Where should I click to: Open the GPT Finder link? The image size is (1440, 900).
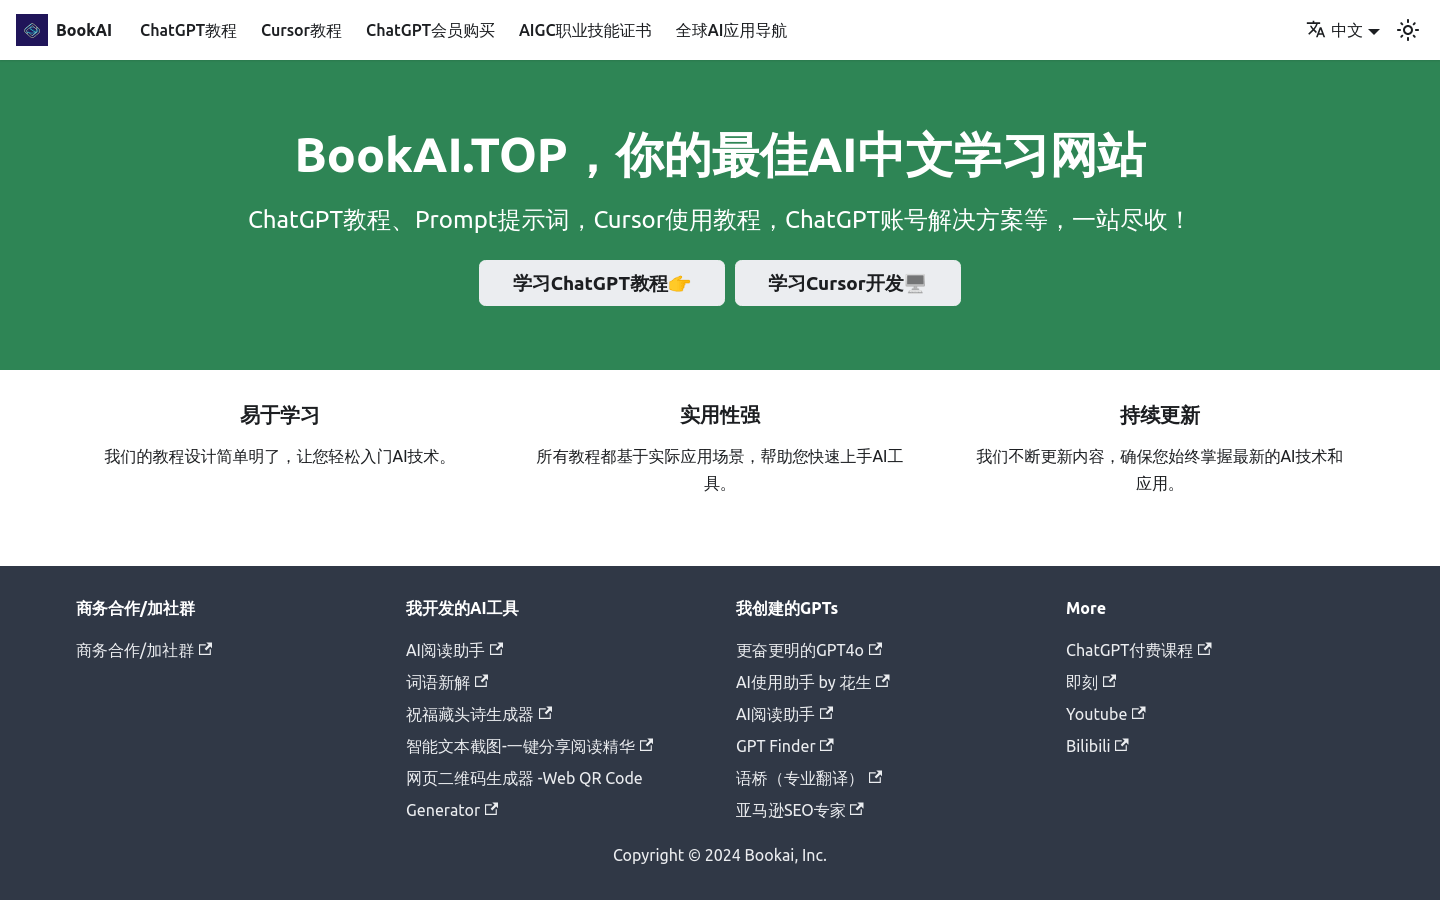tap(784, 746)
